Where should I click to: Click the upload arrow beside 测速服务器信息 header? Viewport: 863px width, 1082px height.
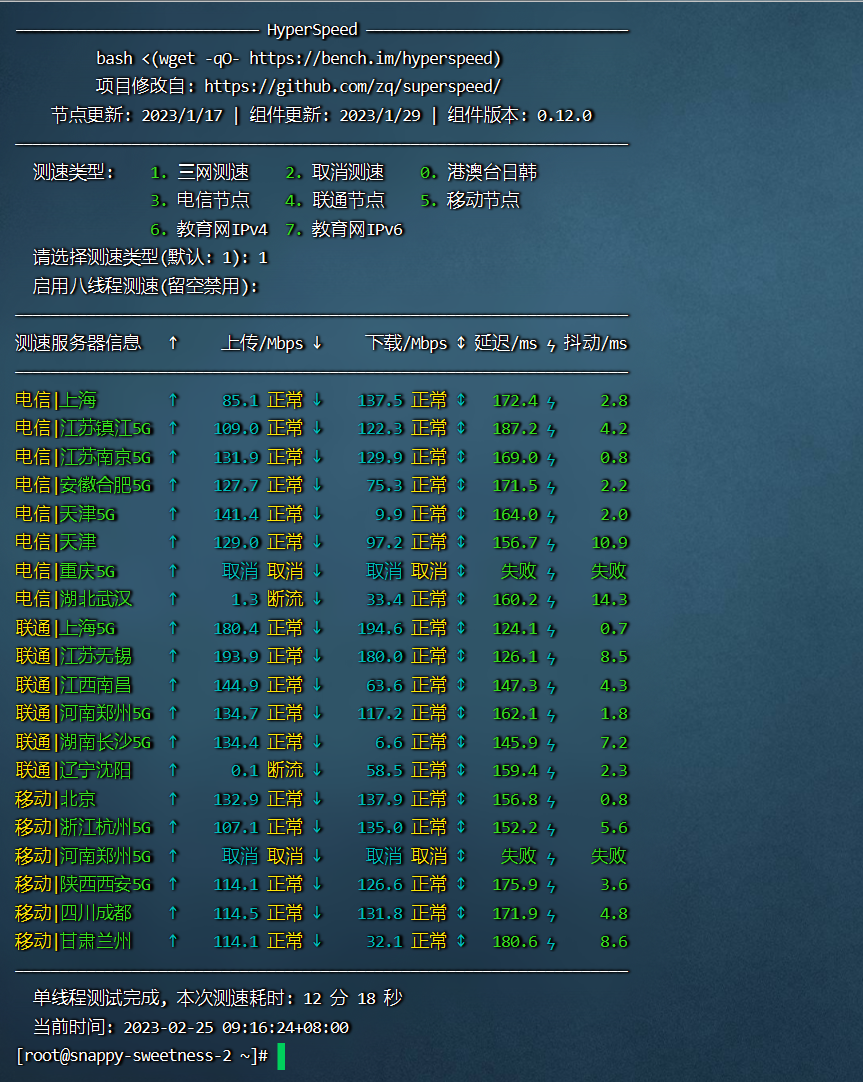click(173, 343)
